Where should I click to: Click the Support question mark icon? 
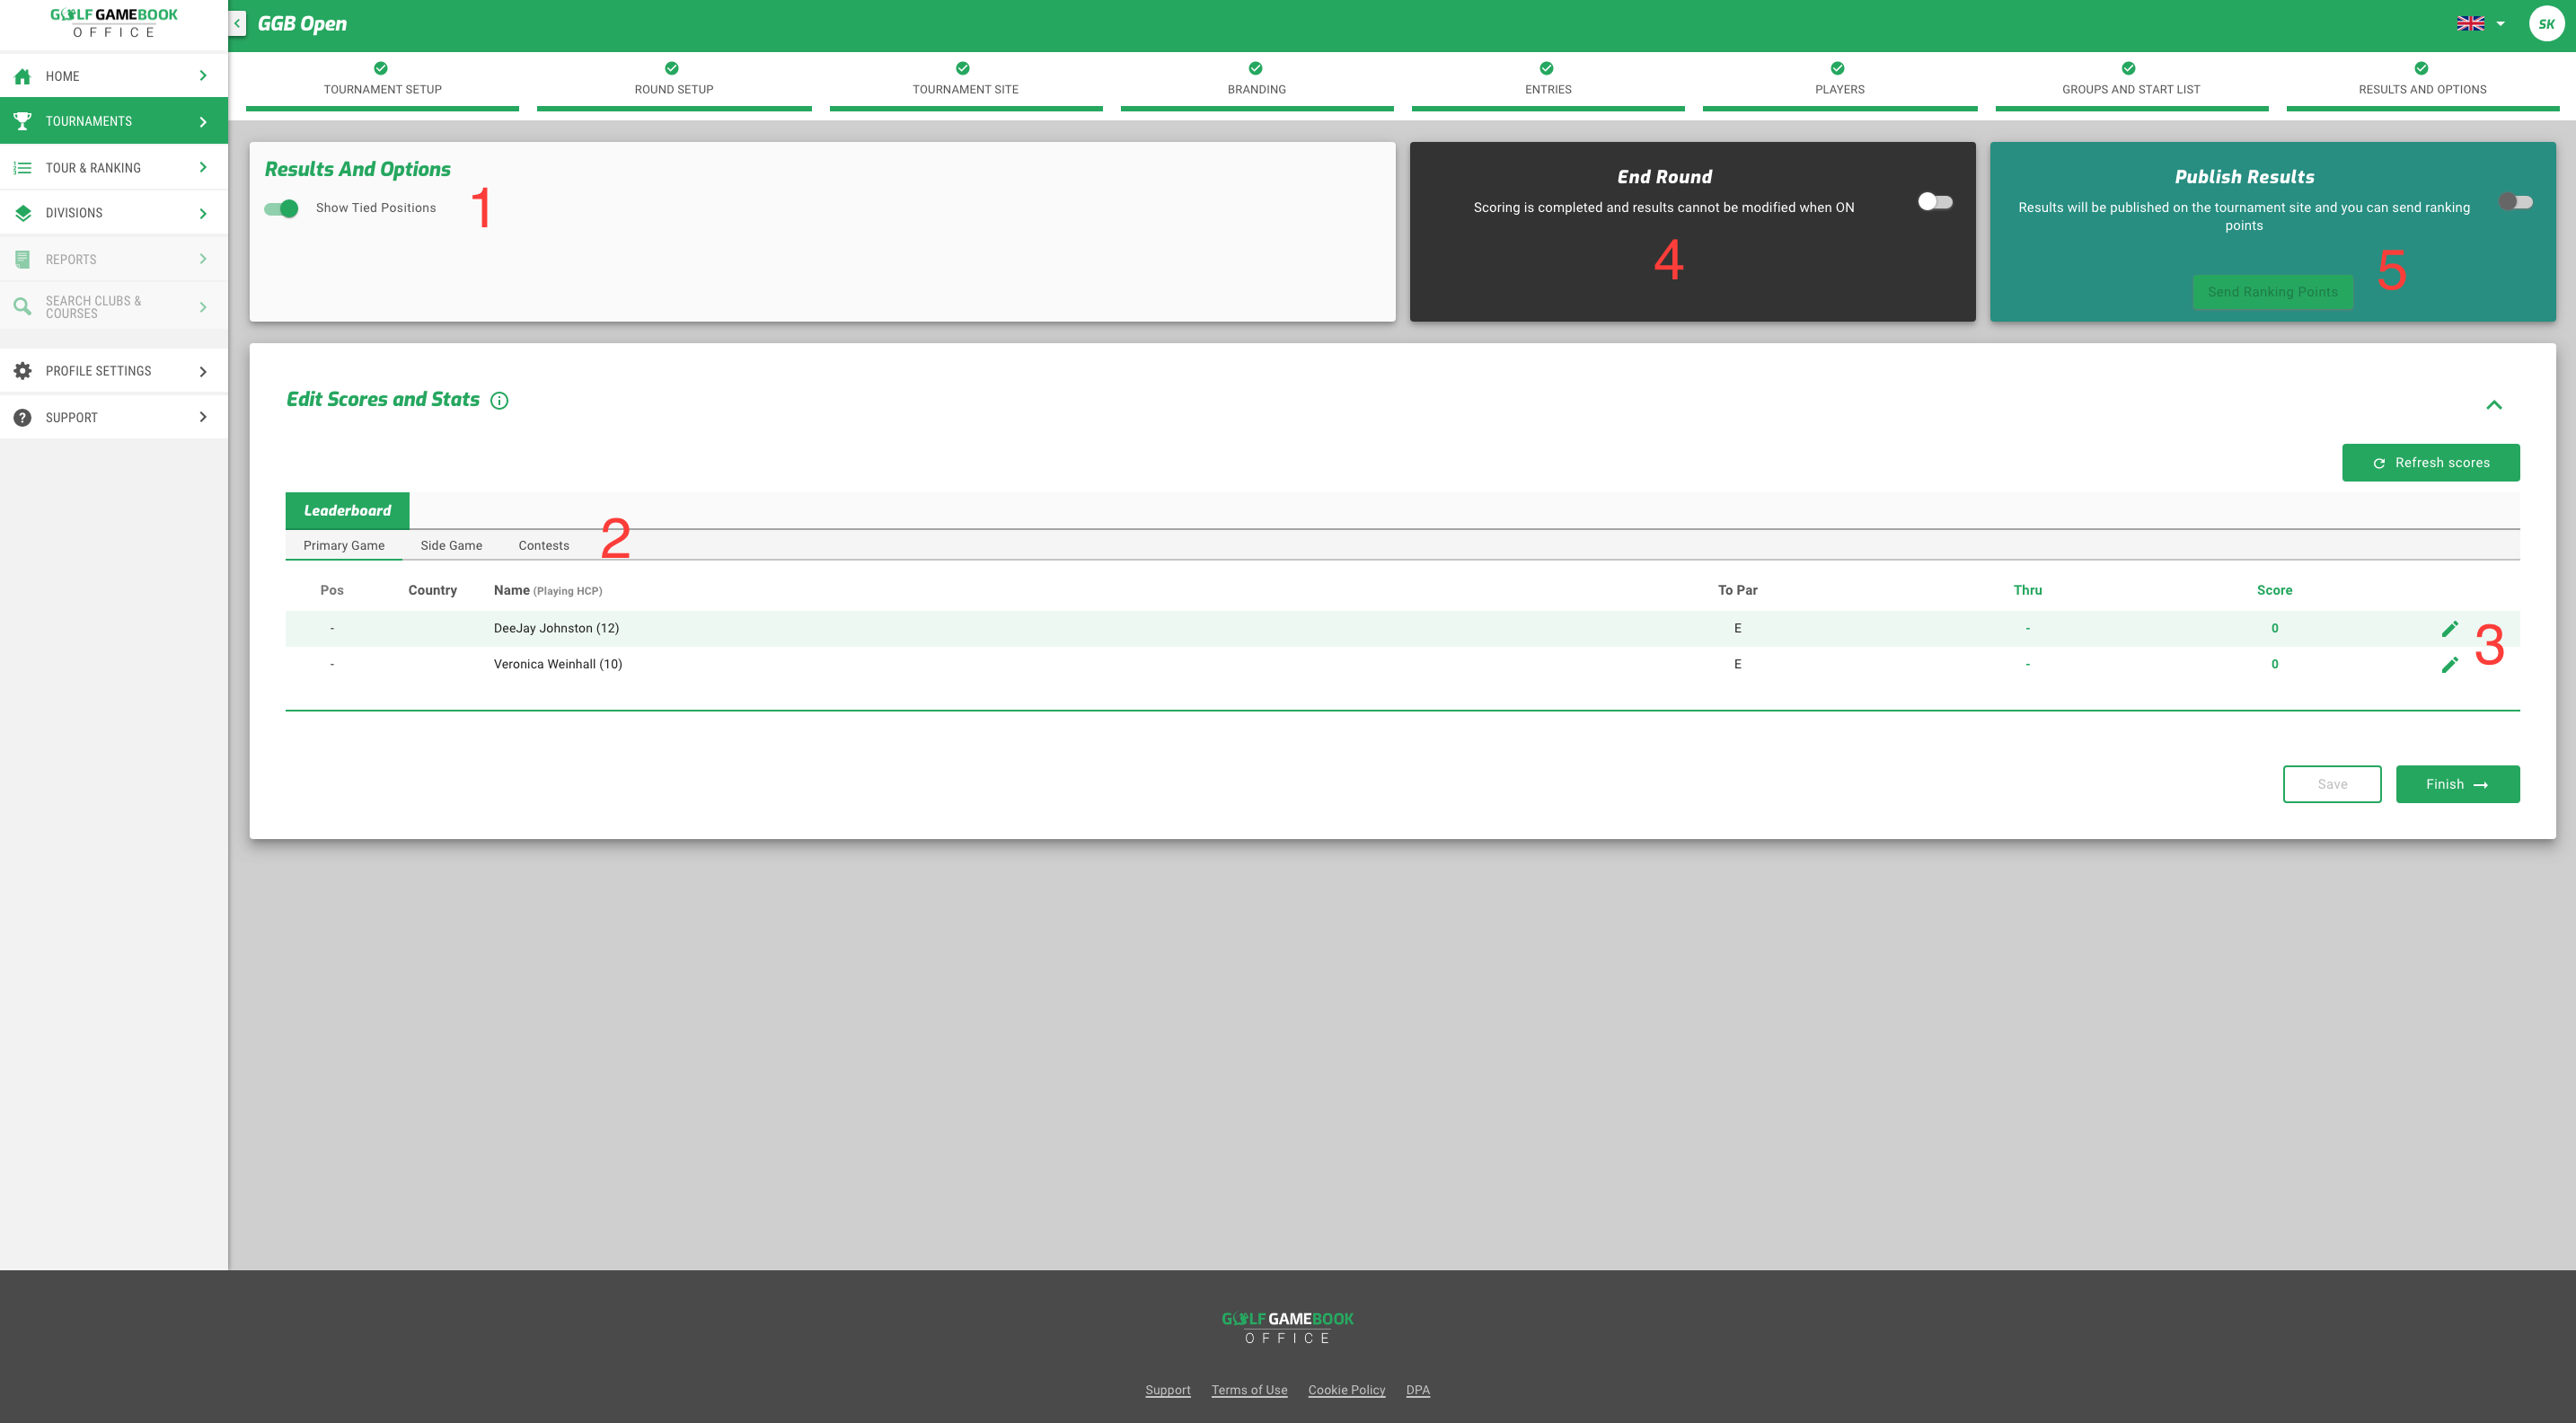click(22, 416)
